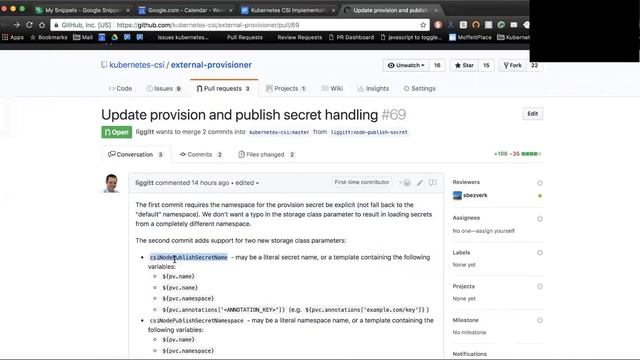Open the Google Drive bookmark icon

coord(115,37)
